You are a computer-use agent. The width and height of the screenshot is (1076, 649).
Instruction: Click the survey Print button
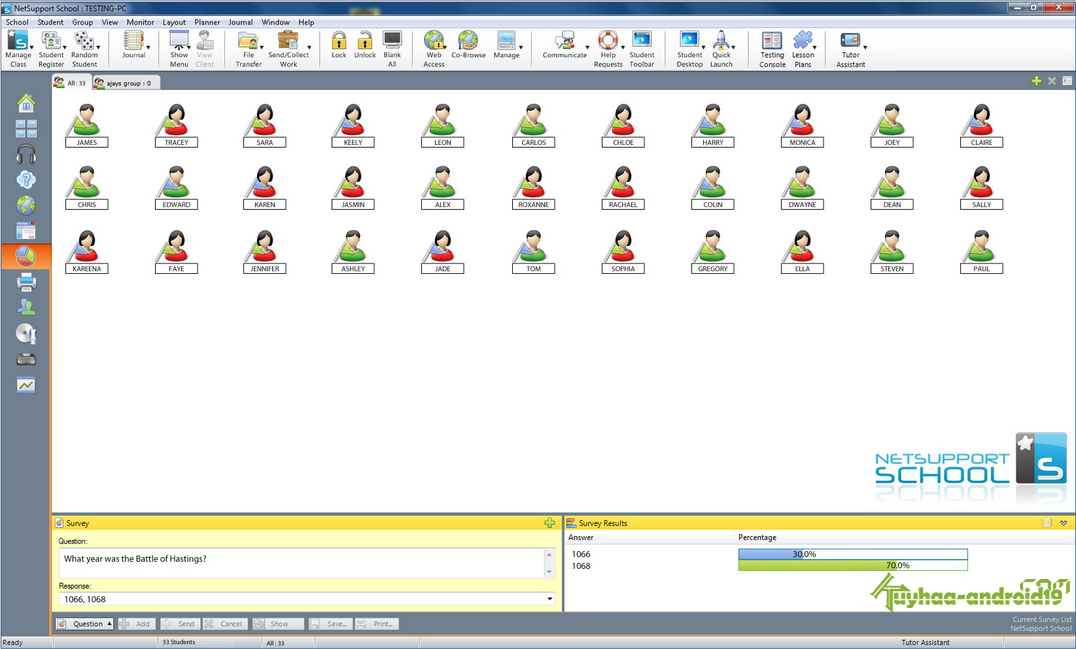pyautogui.click(x=376, y=624)
